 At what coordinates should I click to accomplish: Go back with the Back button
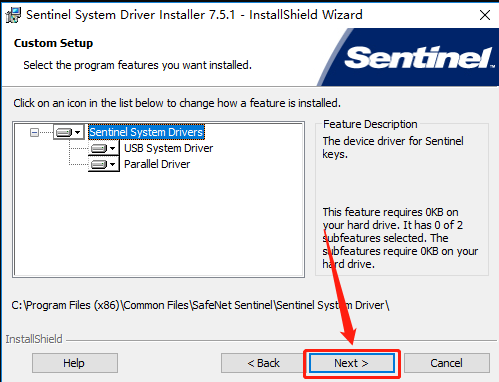(263, 363)
